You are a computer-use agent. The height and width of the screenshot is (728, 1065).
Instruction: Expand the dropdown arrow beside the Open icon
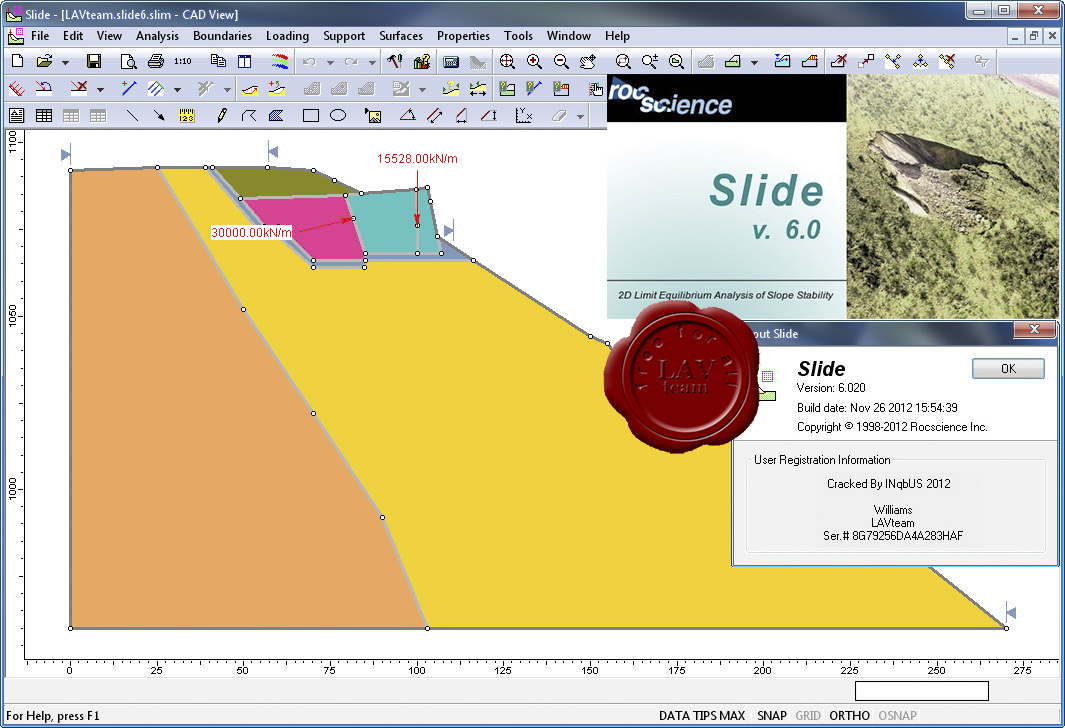tap(65, 62)
